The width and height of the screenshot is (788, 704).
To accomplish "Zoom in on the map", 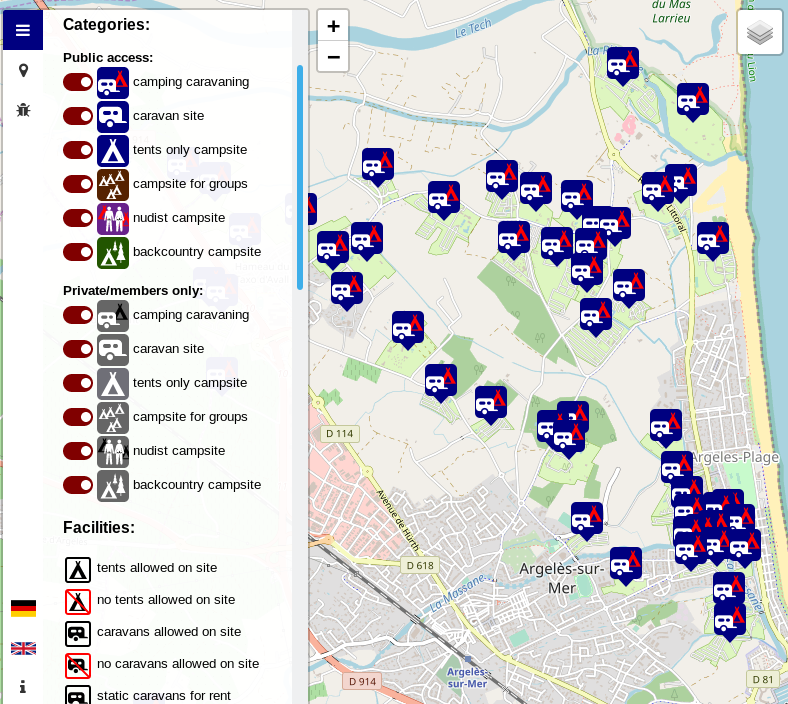I will 333,27.
